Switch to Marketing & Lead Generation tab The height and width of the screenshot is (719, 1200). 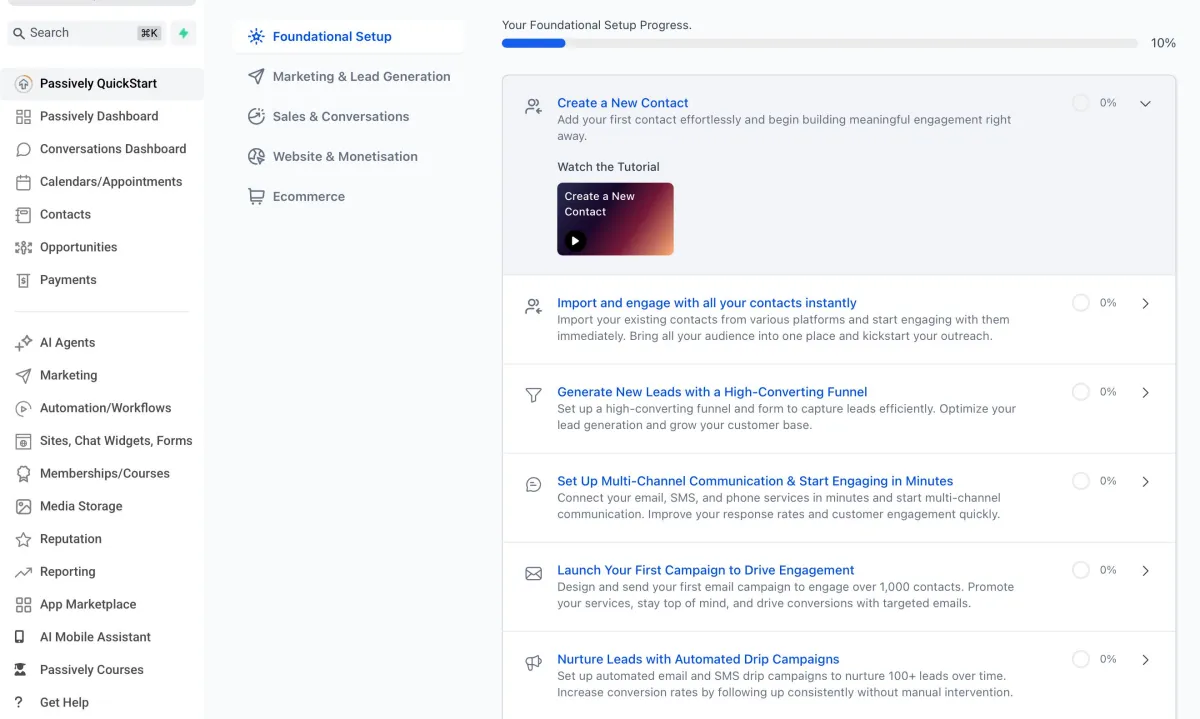click(361, 77)
